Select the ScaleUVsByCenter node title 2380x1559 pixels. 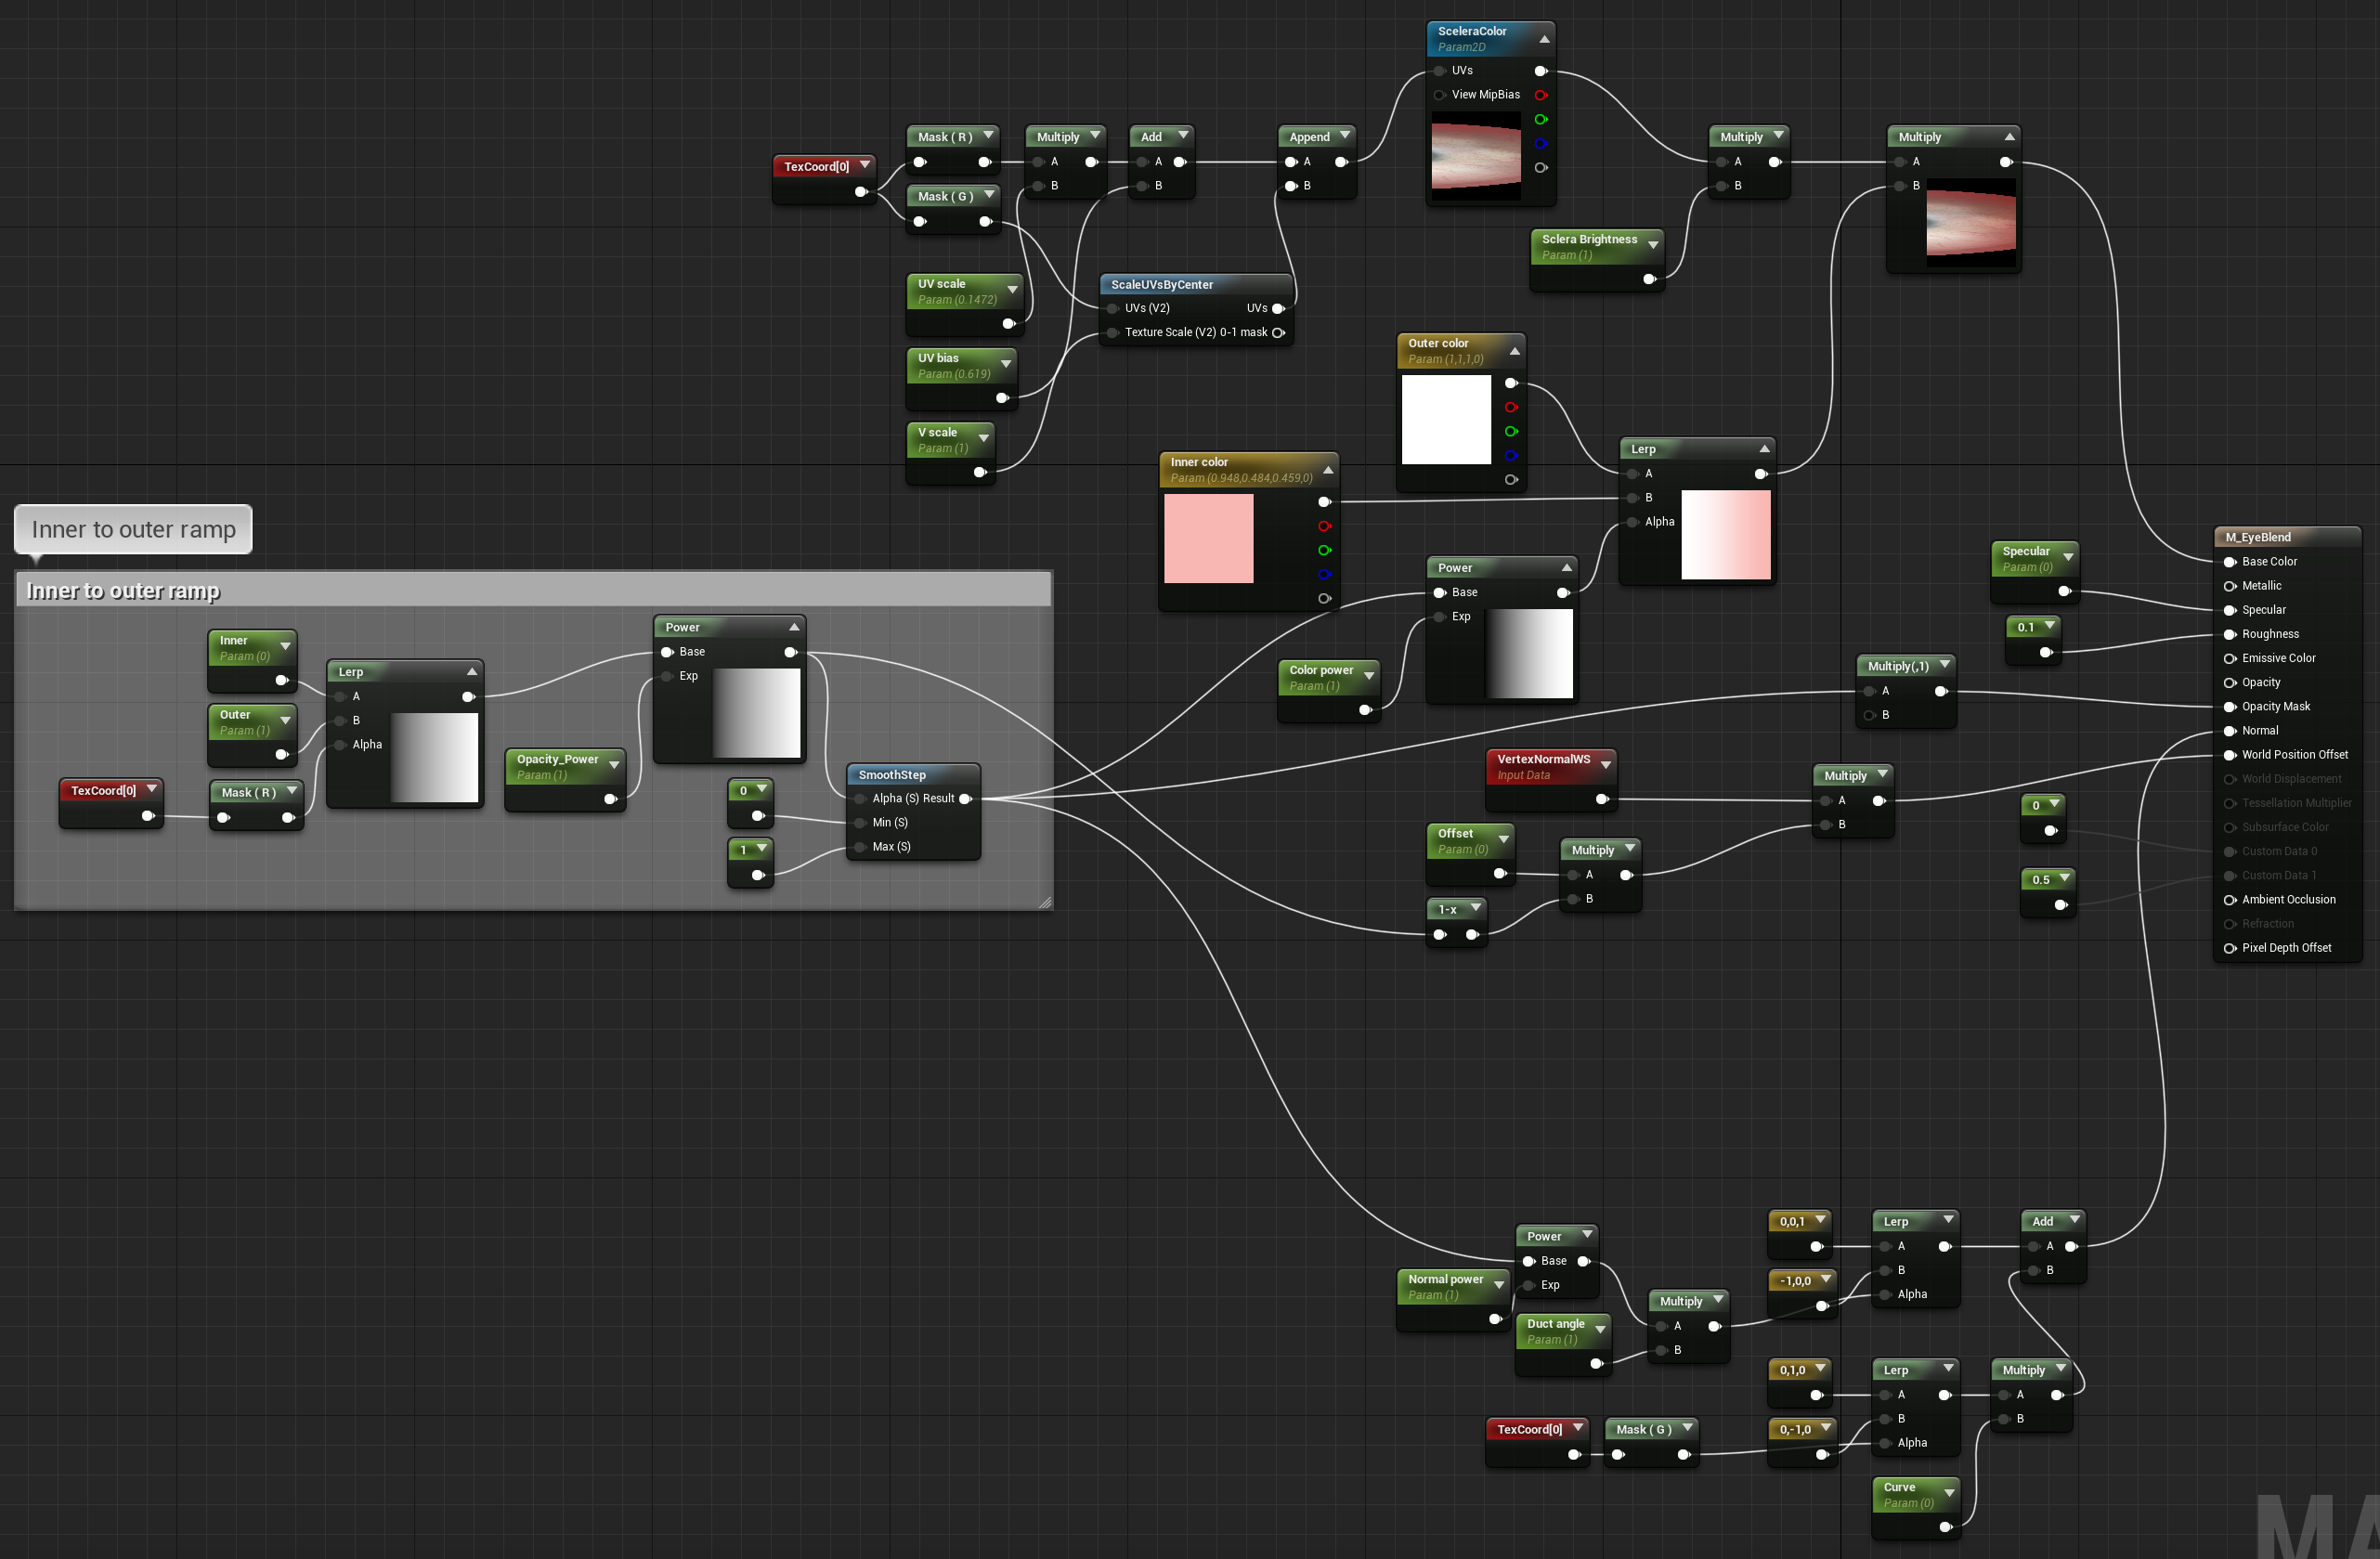tap(1162, 285)
